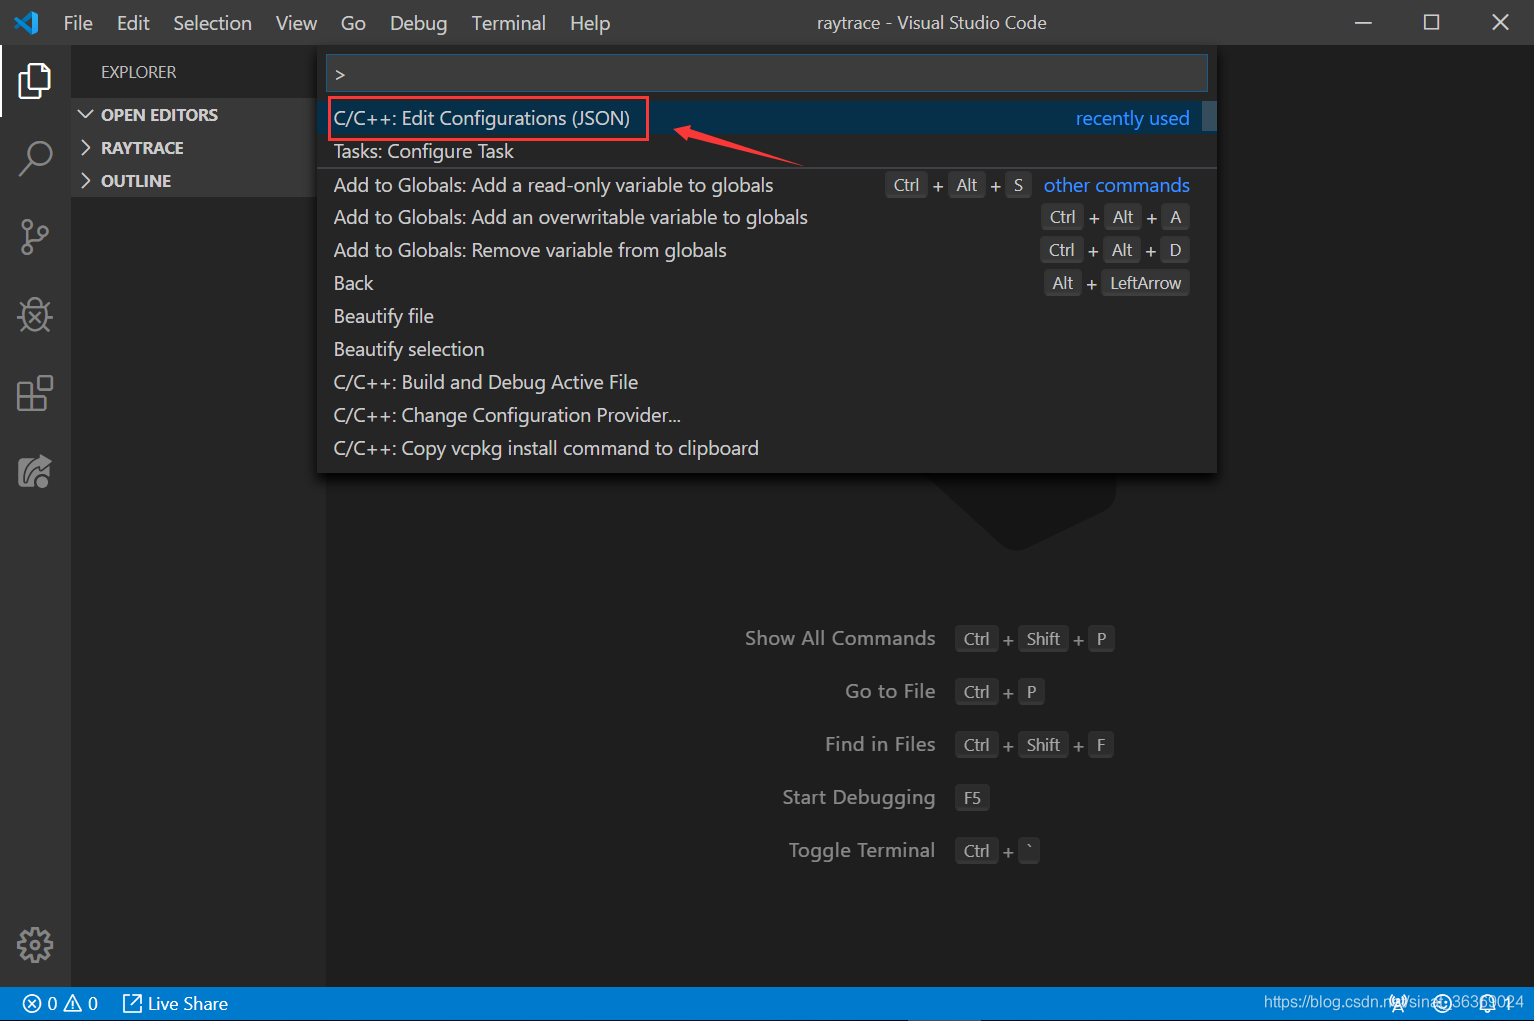Viewport: 1534px width, 1021px height.
Task: Open the Edit menu
Action: coord(133,23)
